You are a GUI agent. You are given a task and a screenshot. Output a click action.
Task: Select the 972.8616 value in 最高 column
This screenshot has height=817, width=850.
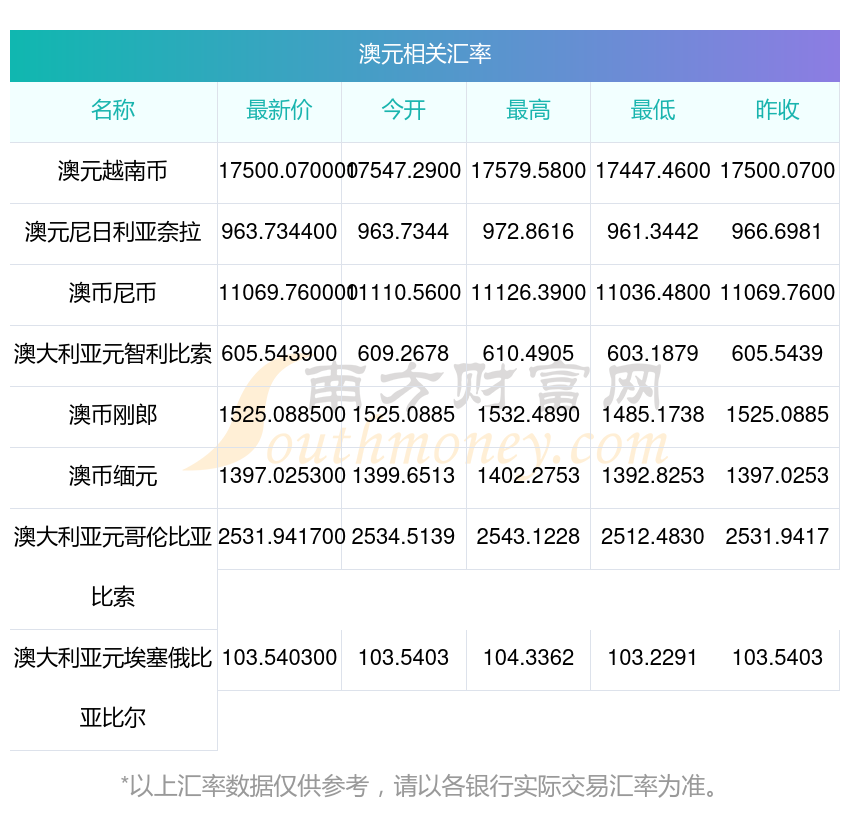[528, 232]
